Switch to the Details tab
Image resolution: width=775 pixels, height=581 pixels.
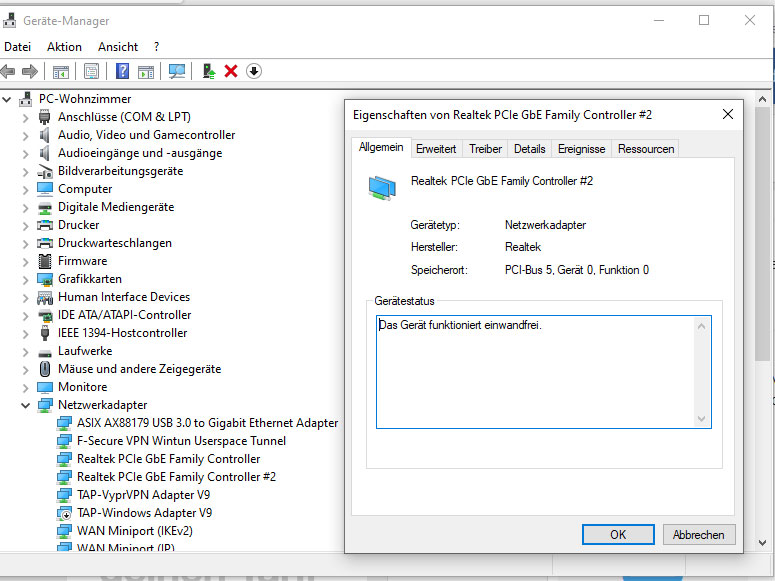coord(529,149)
